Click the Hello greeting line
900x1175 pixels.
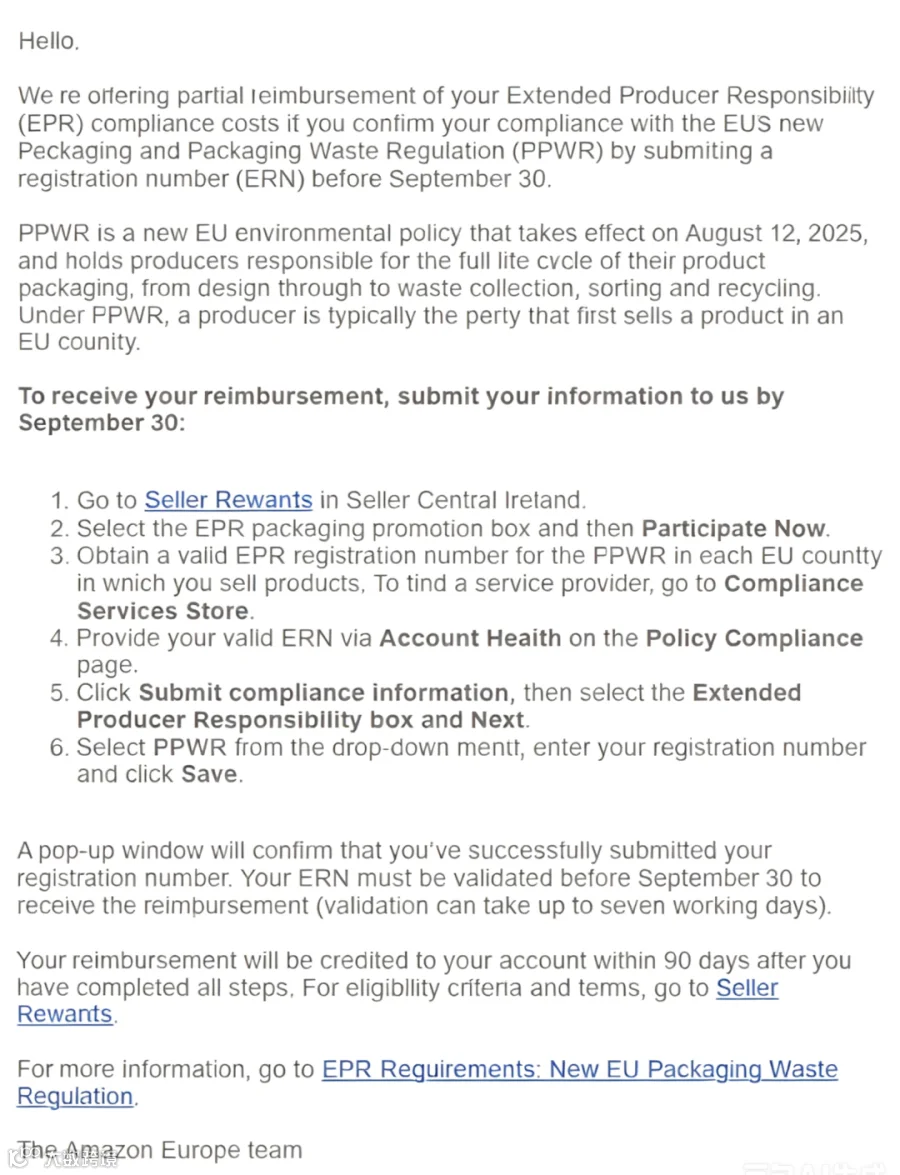(49, 40)
